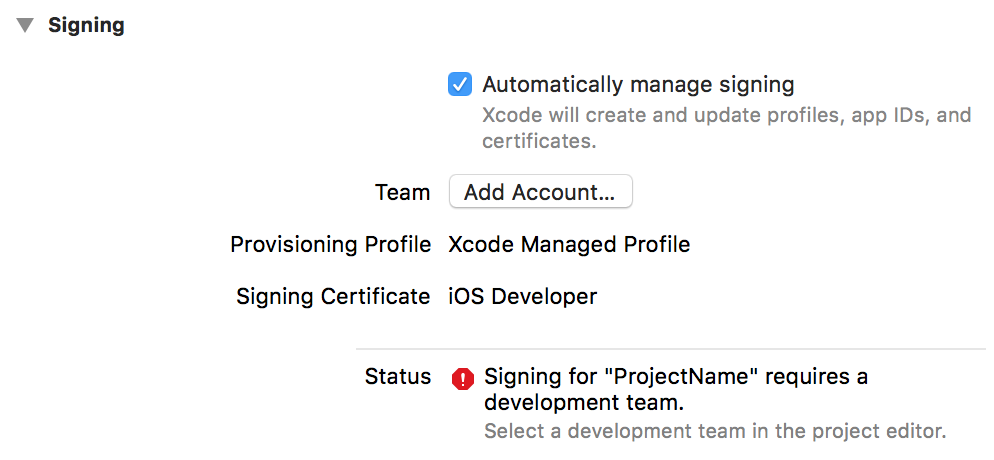Click the Xcode will create profiles description
The width and height of the screenshot is (994, 460).
(x=726, y=128)
